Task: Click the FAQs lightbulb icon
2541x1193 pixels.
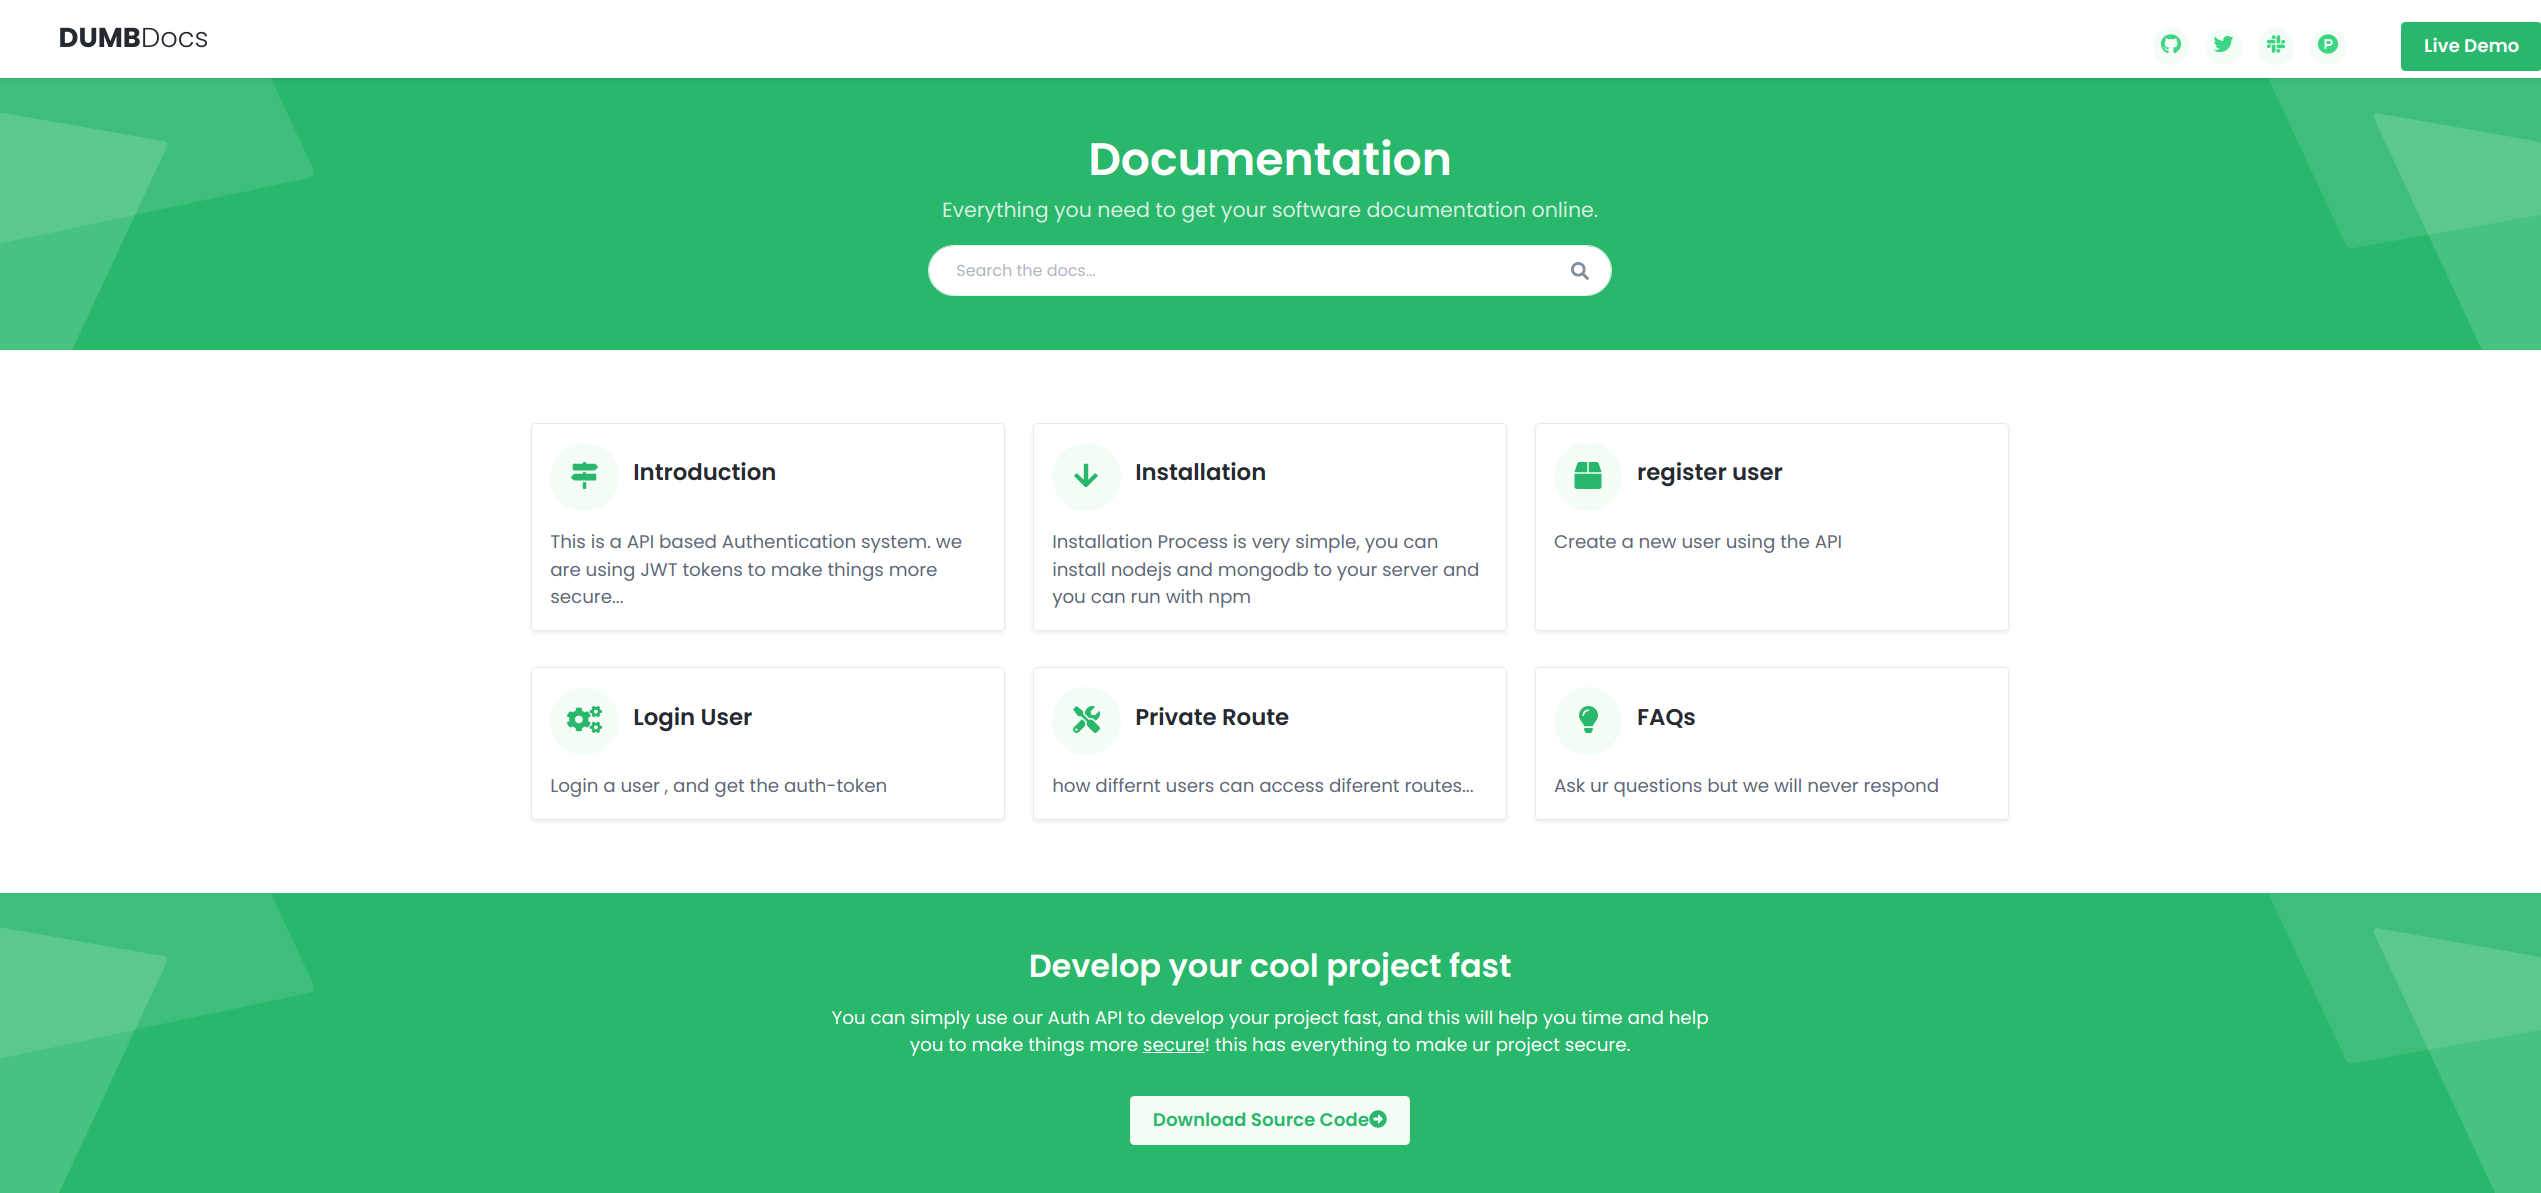Action: [1588, 719]
